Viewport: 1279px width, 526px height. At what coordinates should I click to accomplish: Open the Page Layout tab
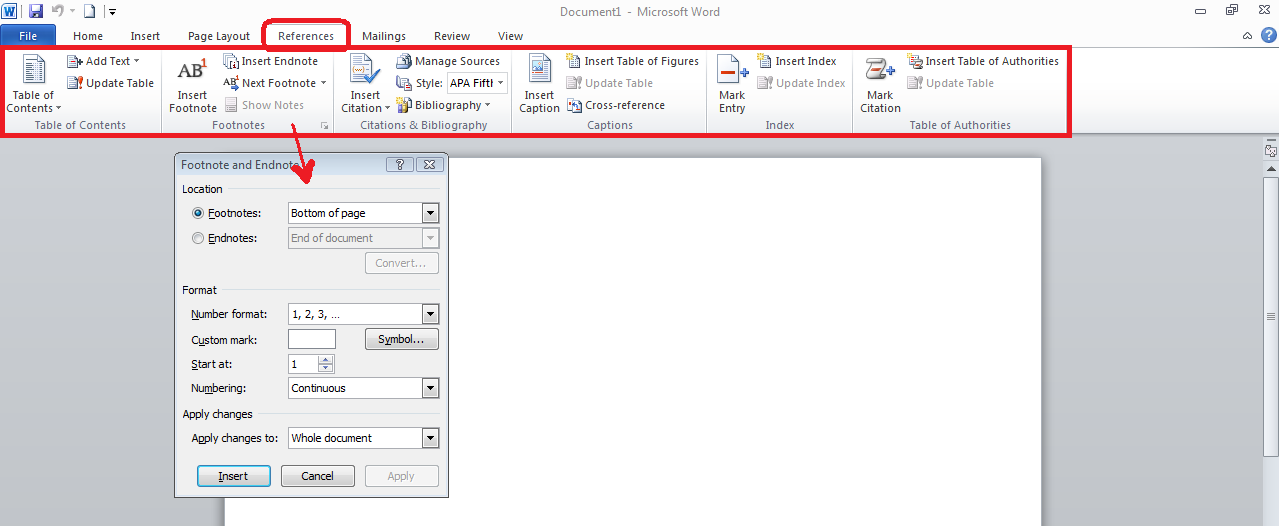point(219,36)
